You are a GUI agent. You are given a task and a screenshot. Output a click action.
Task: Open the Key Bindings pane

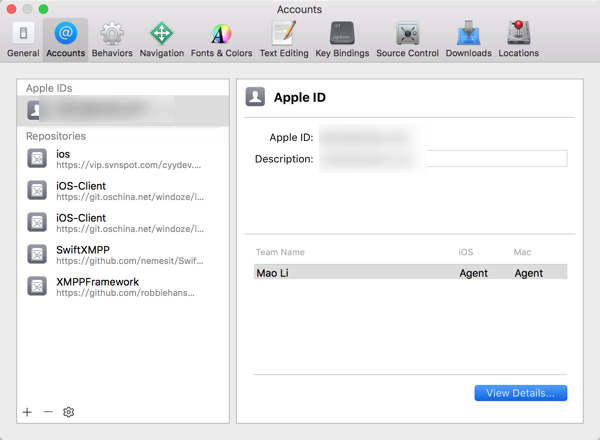[x=342, y=40]
